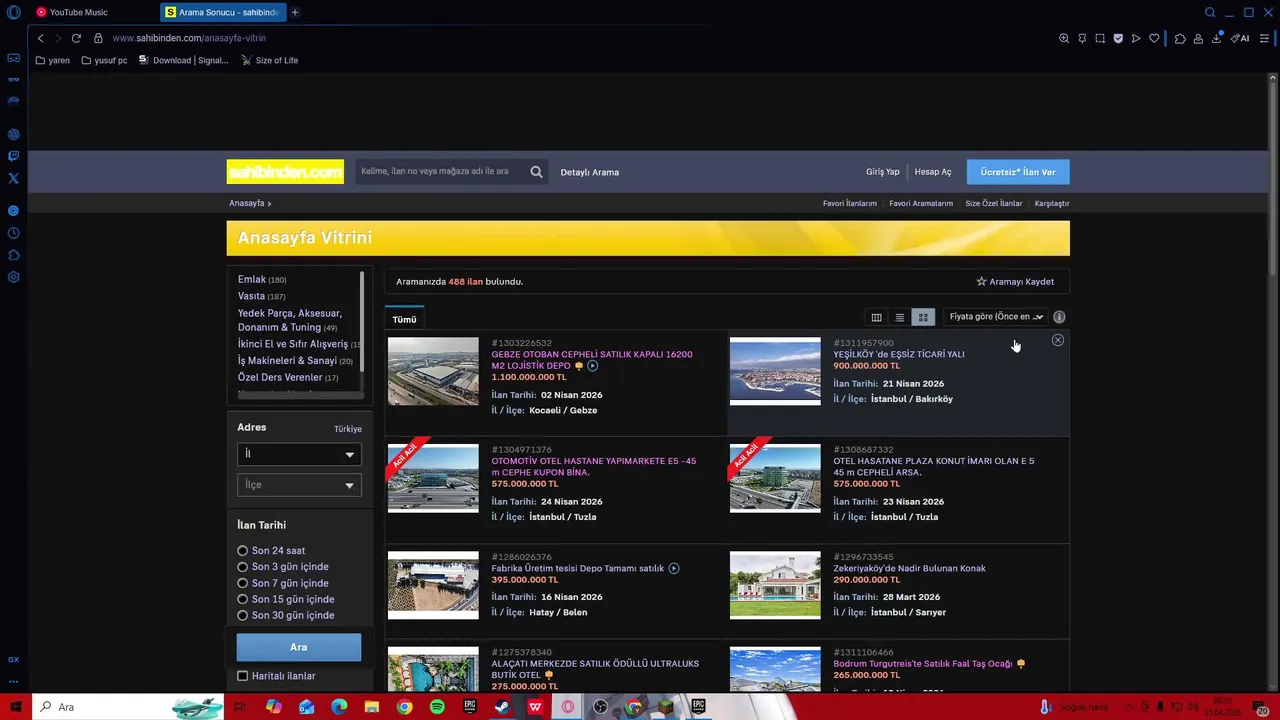Screen dimensions: 1280x720
Task: Switch to the YouTube Music tab
Action: [x=92, y=12]
